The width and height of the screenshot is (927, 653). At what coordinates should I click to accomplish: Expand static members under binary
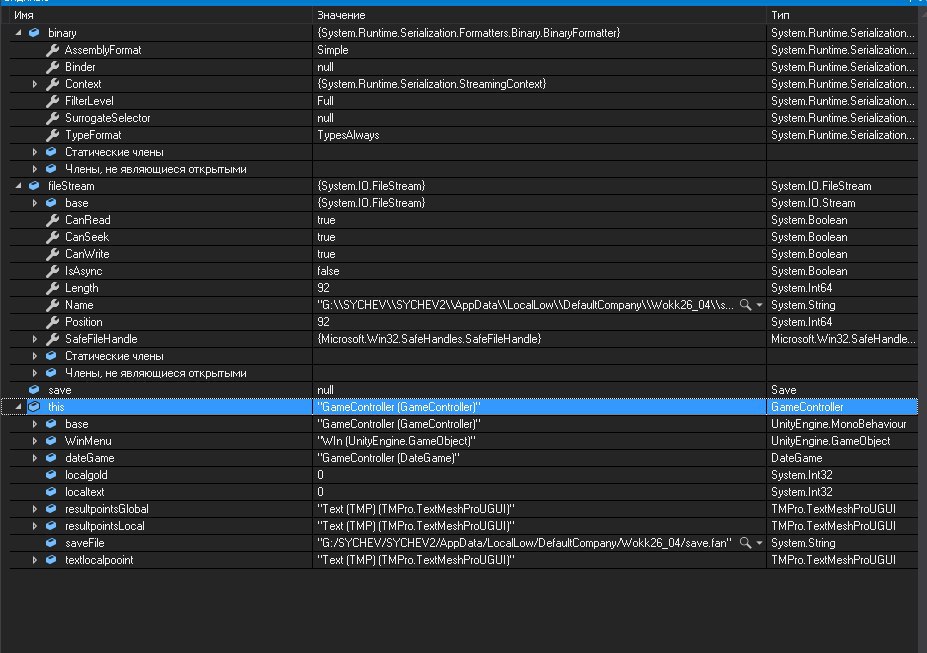(x=35, y=152)
